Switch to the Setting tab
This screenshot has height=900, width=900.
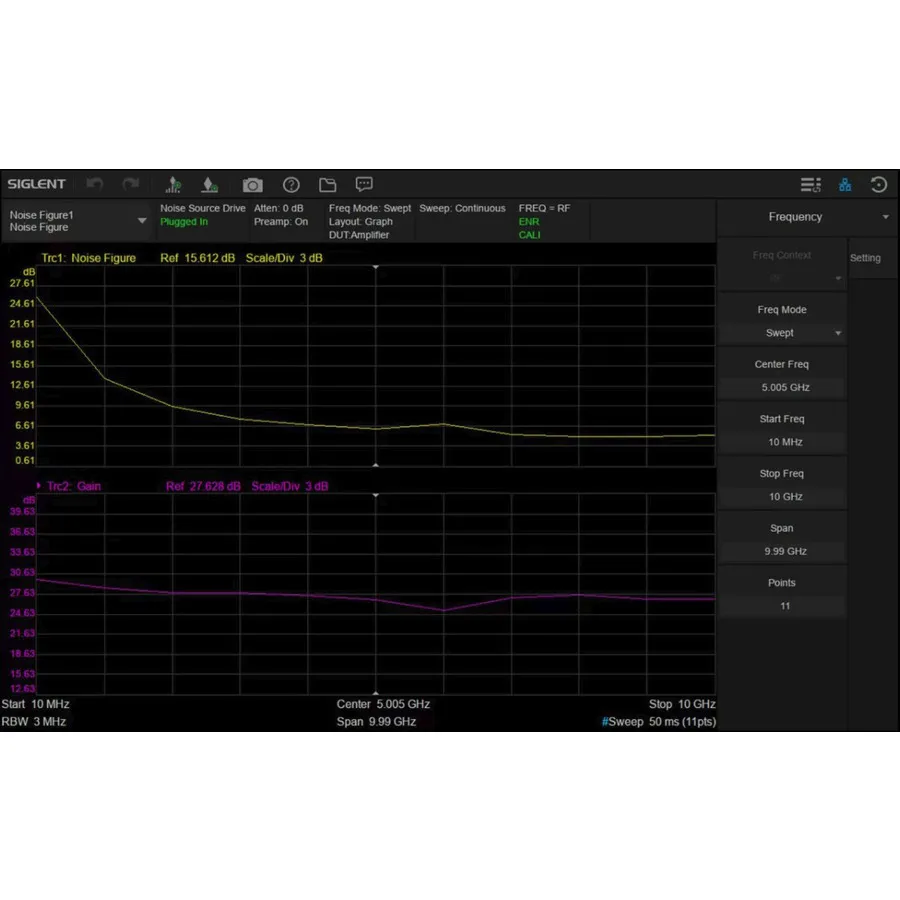pos(866,257)
